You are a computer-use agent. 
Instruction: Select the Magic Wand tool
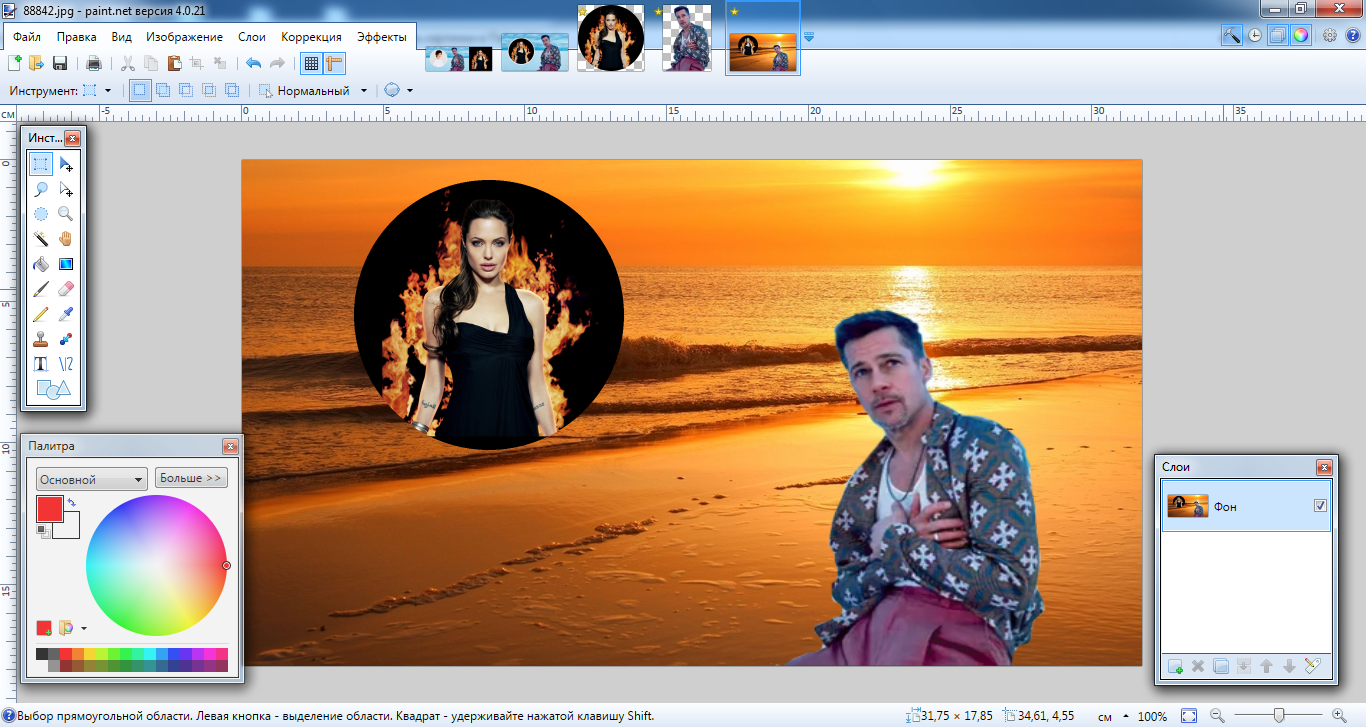(41, 239)
